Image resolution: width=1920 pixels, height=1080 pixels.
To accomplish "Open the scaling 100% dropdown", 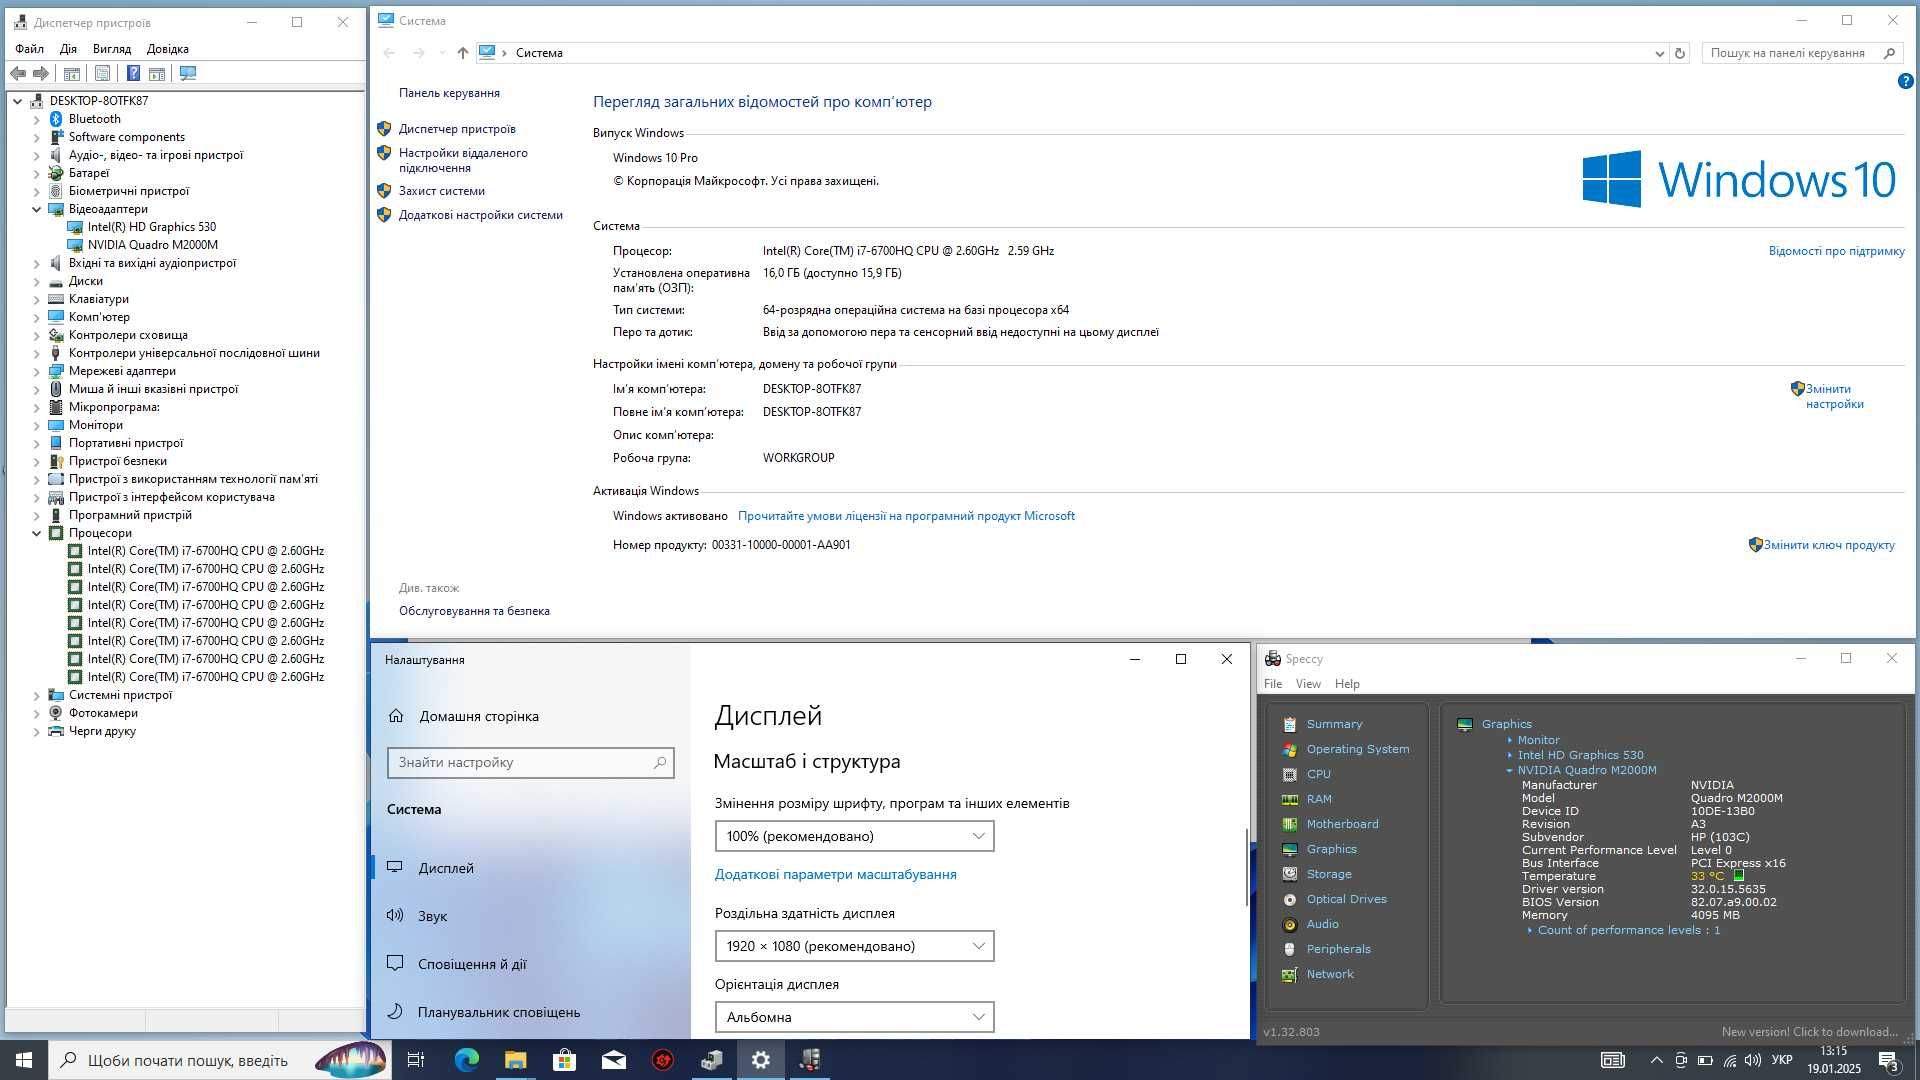I will click(x=854, y=836).
